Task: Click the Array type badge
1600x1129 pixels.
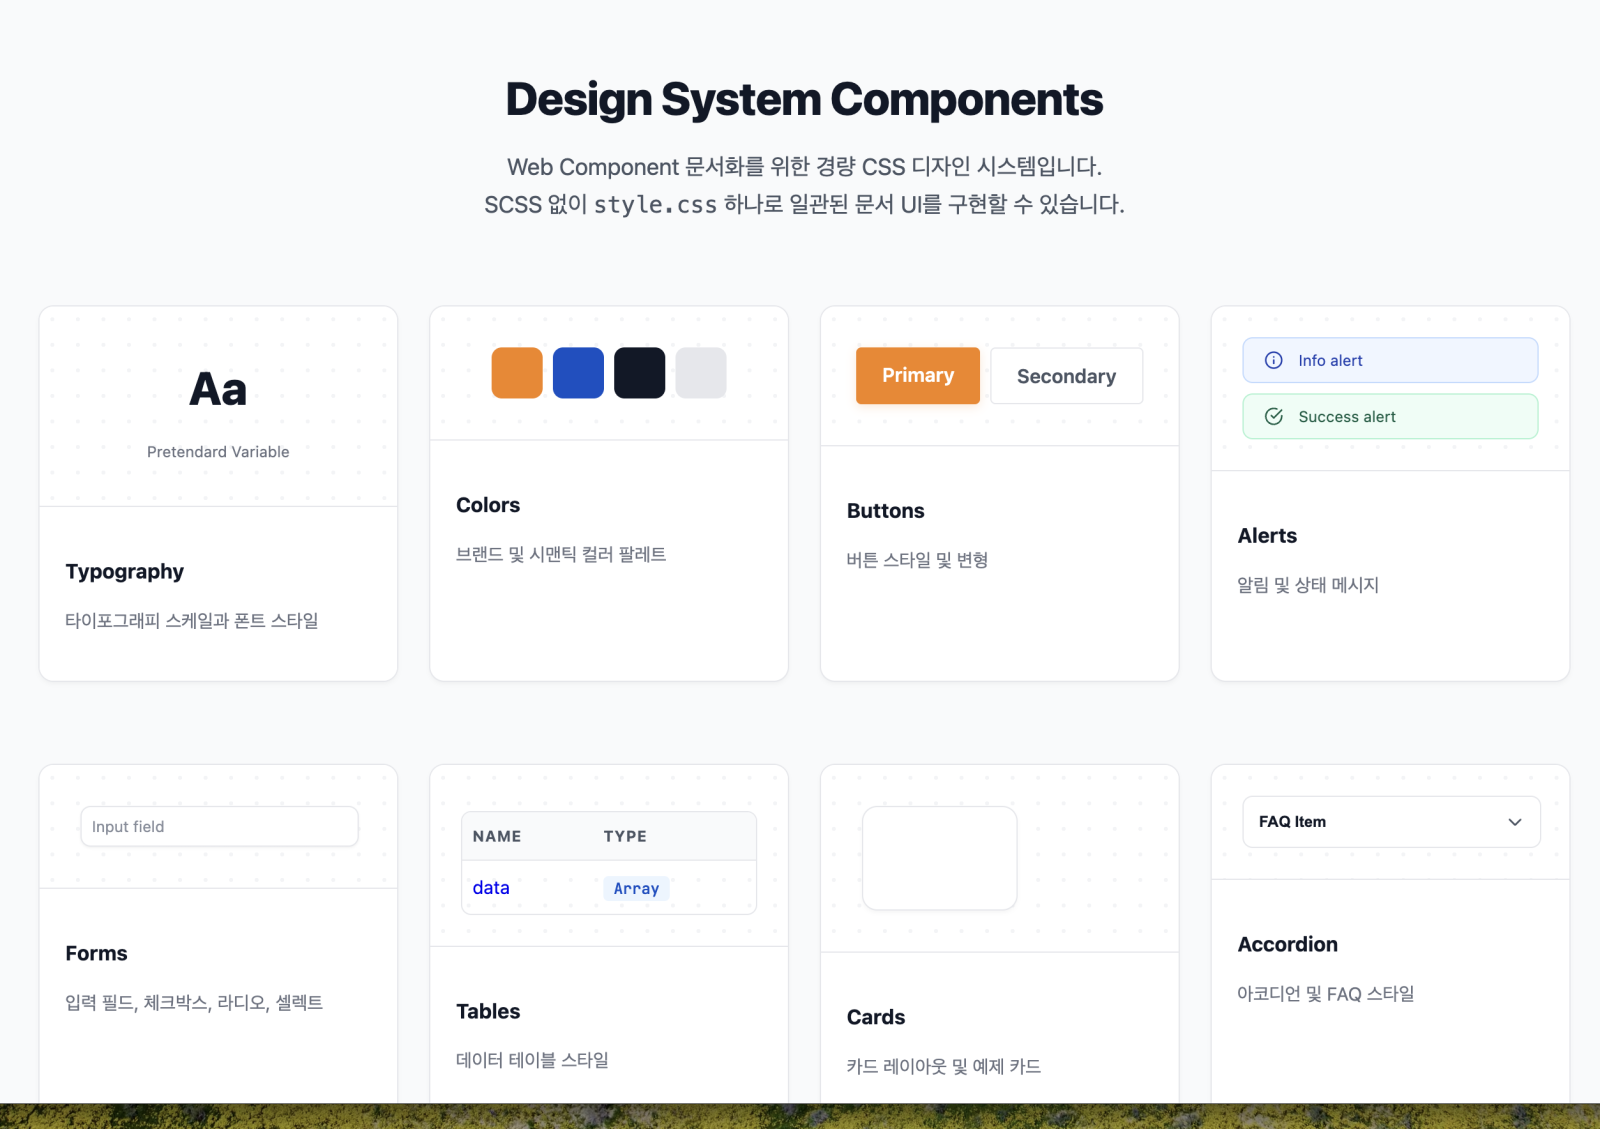Action: point(636,888)
